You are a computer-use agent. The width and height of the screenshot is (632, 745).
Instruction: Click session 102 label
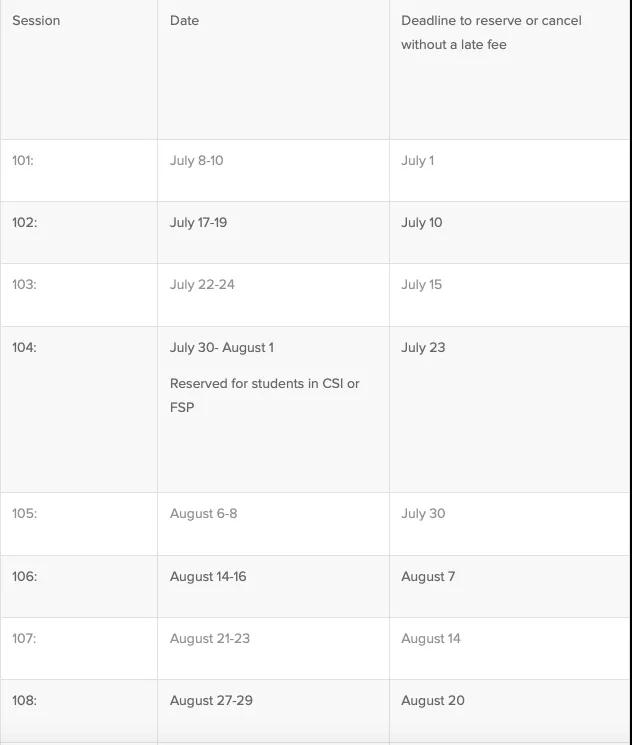tap(24, 223)
